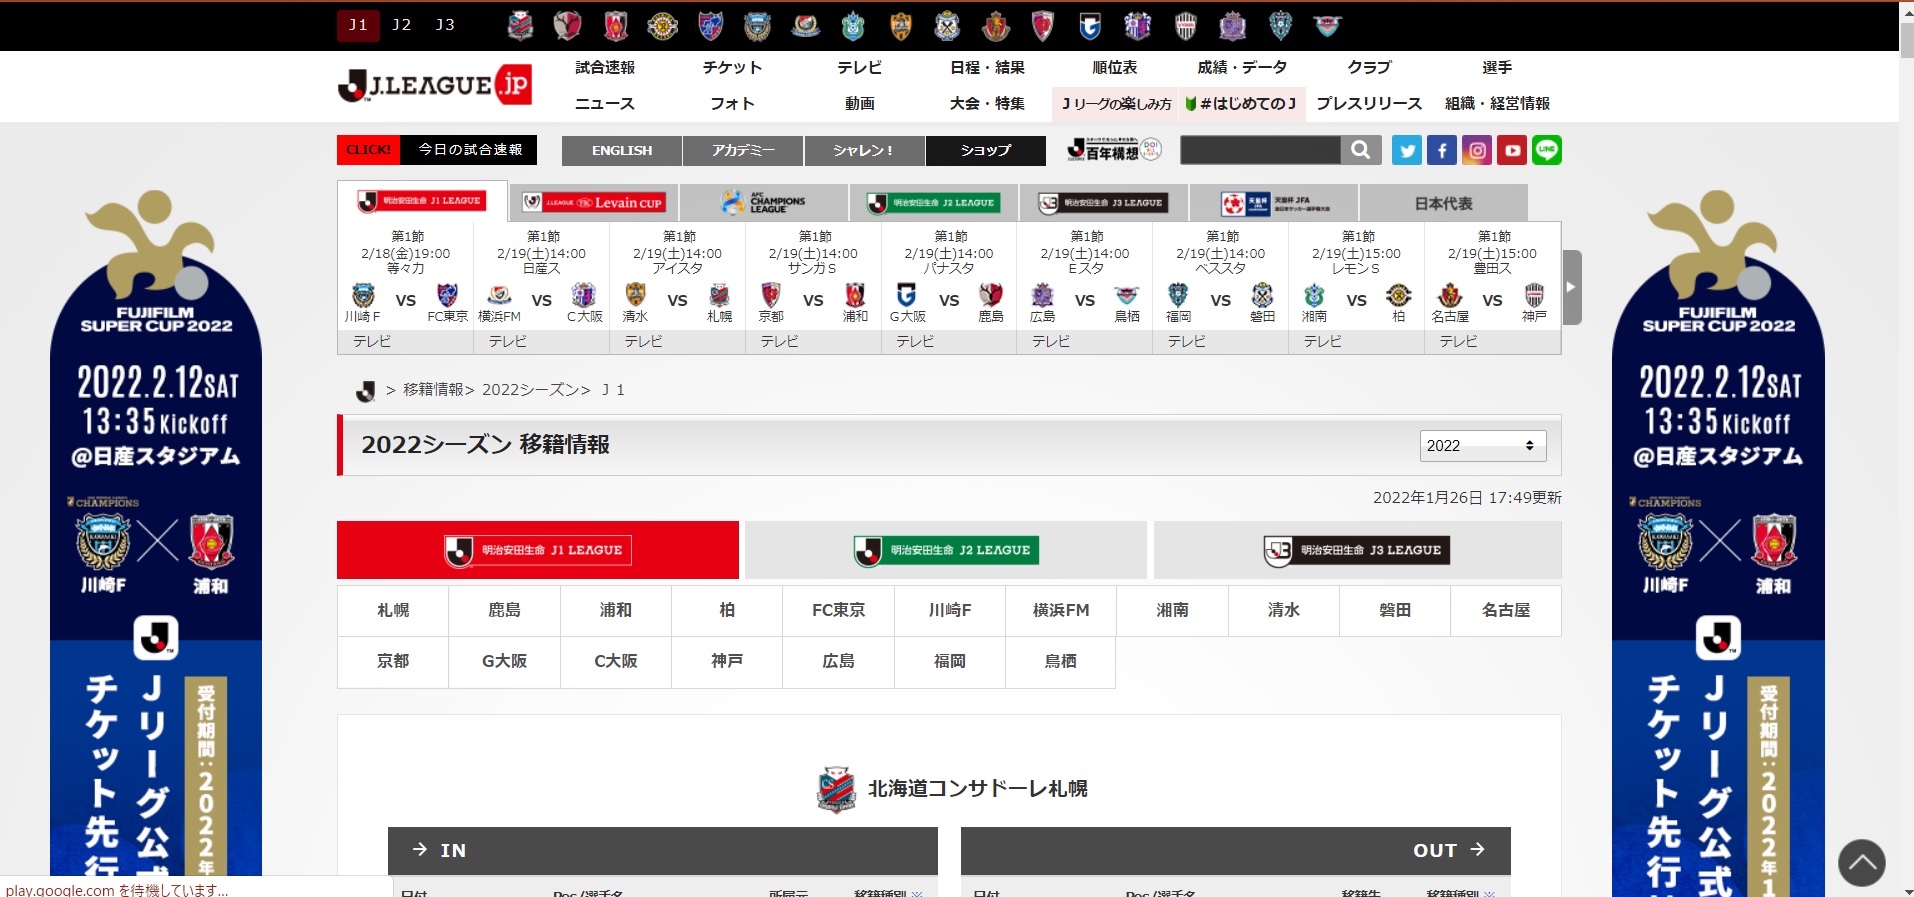The height and width of the screenshot is (897, 1914).
Task: Click the シャレン! button
Action: 864,150
